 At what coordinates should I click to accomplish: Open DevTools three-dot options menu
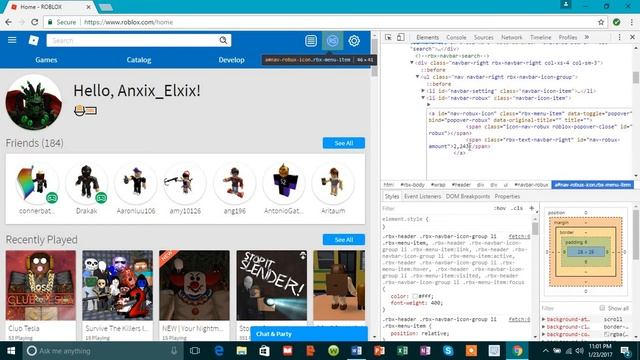click(619, 37)
